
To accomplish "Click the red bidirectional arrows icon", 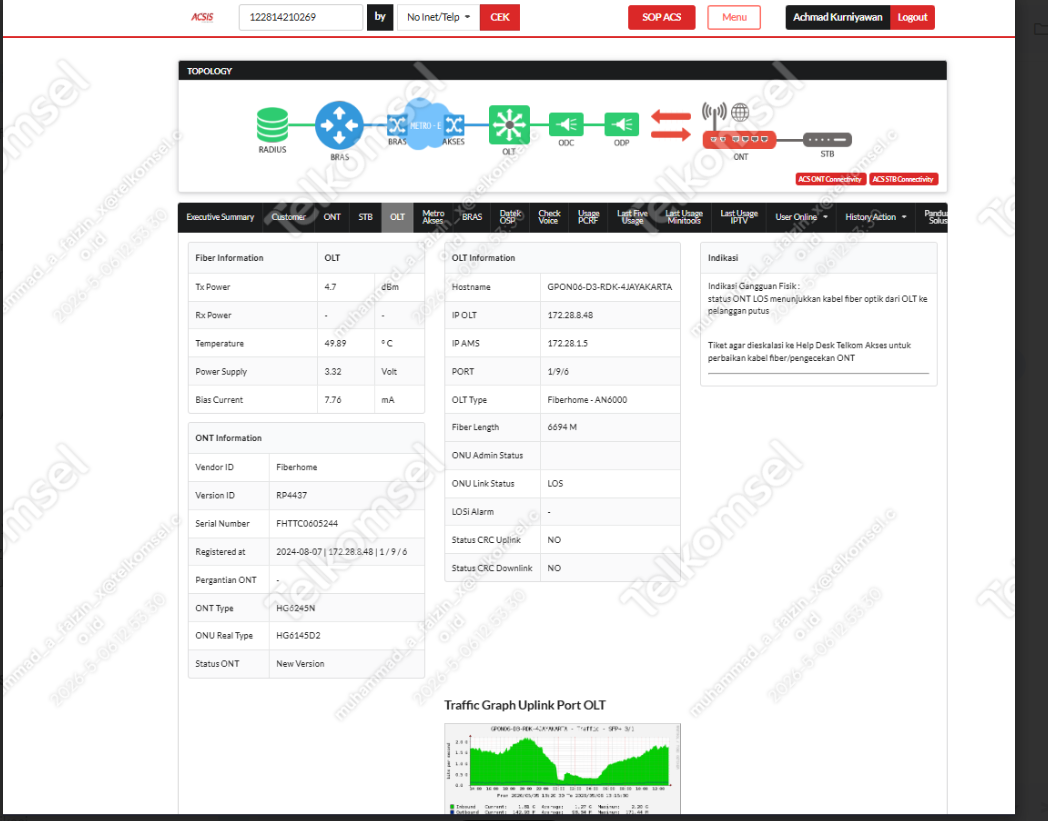I will point(670,125).
